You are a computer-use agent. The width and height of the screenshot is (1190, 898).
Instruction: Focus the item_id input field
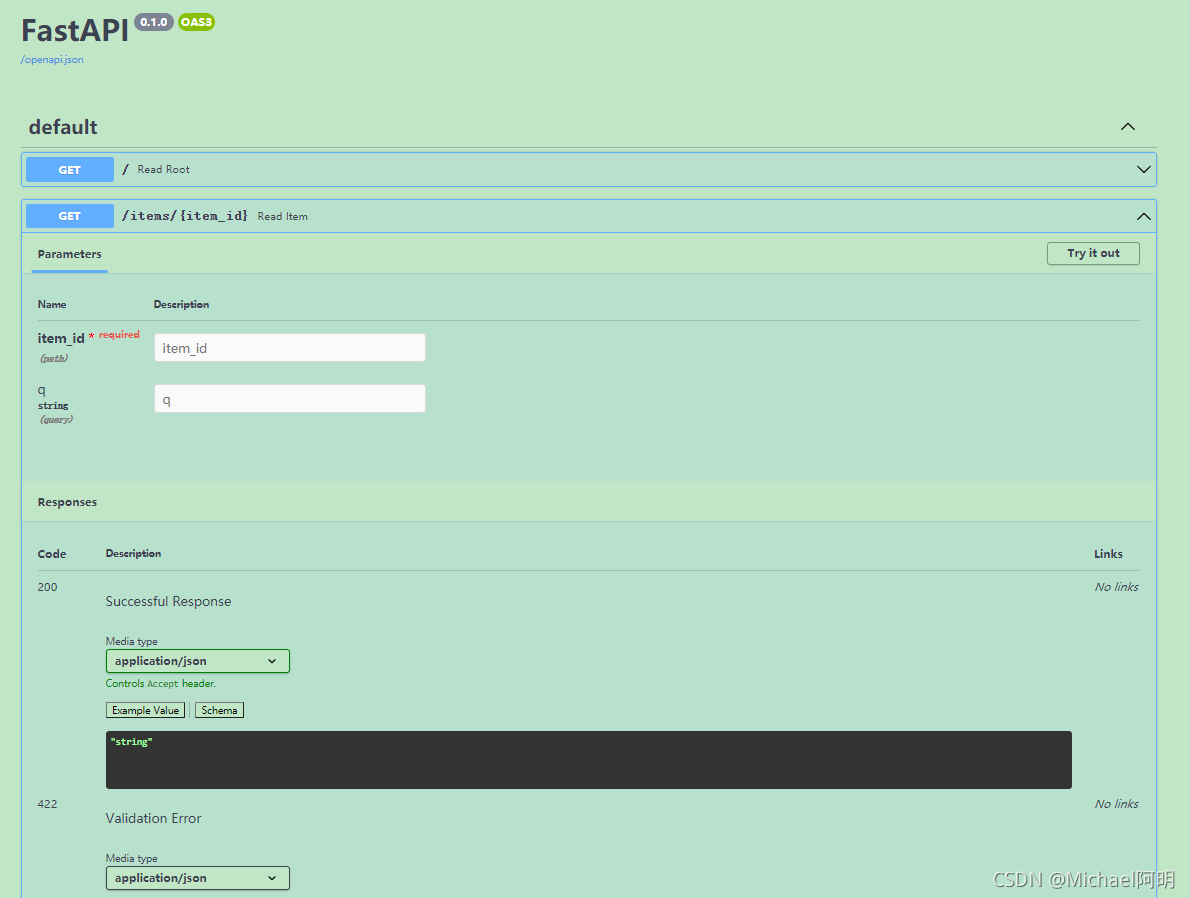tap(290, 348)
